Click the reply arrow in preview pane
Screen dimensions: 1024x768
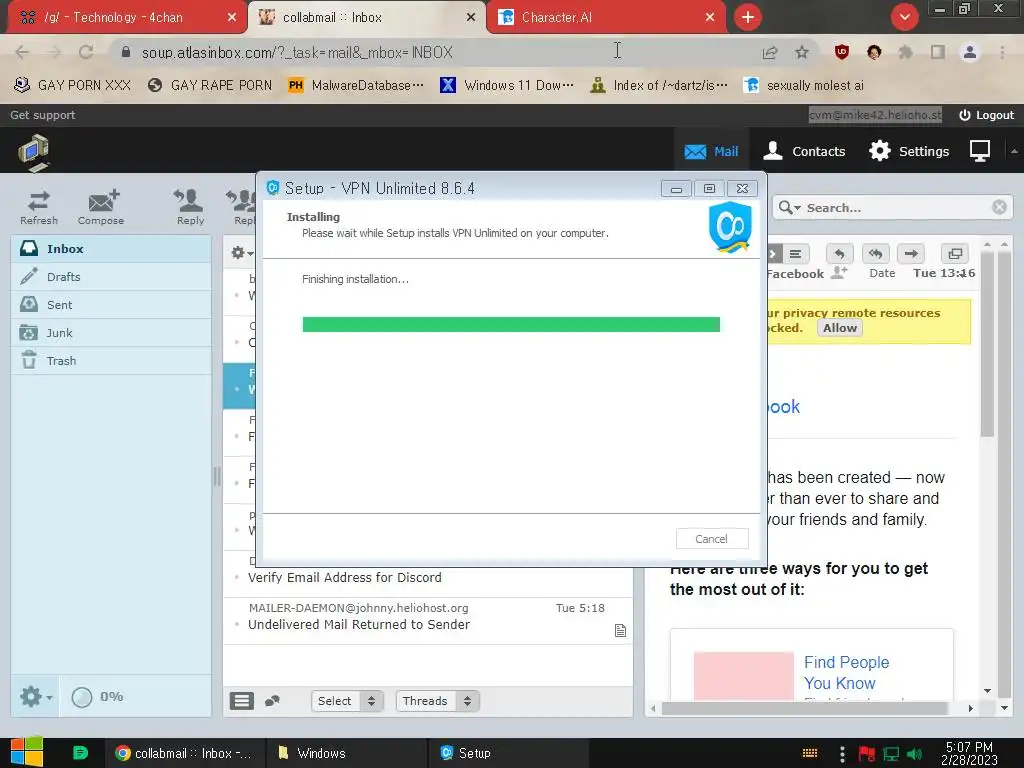coord(839,253)
